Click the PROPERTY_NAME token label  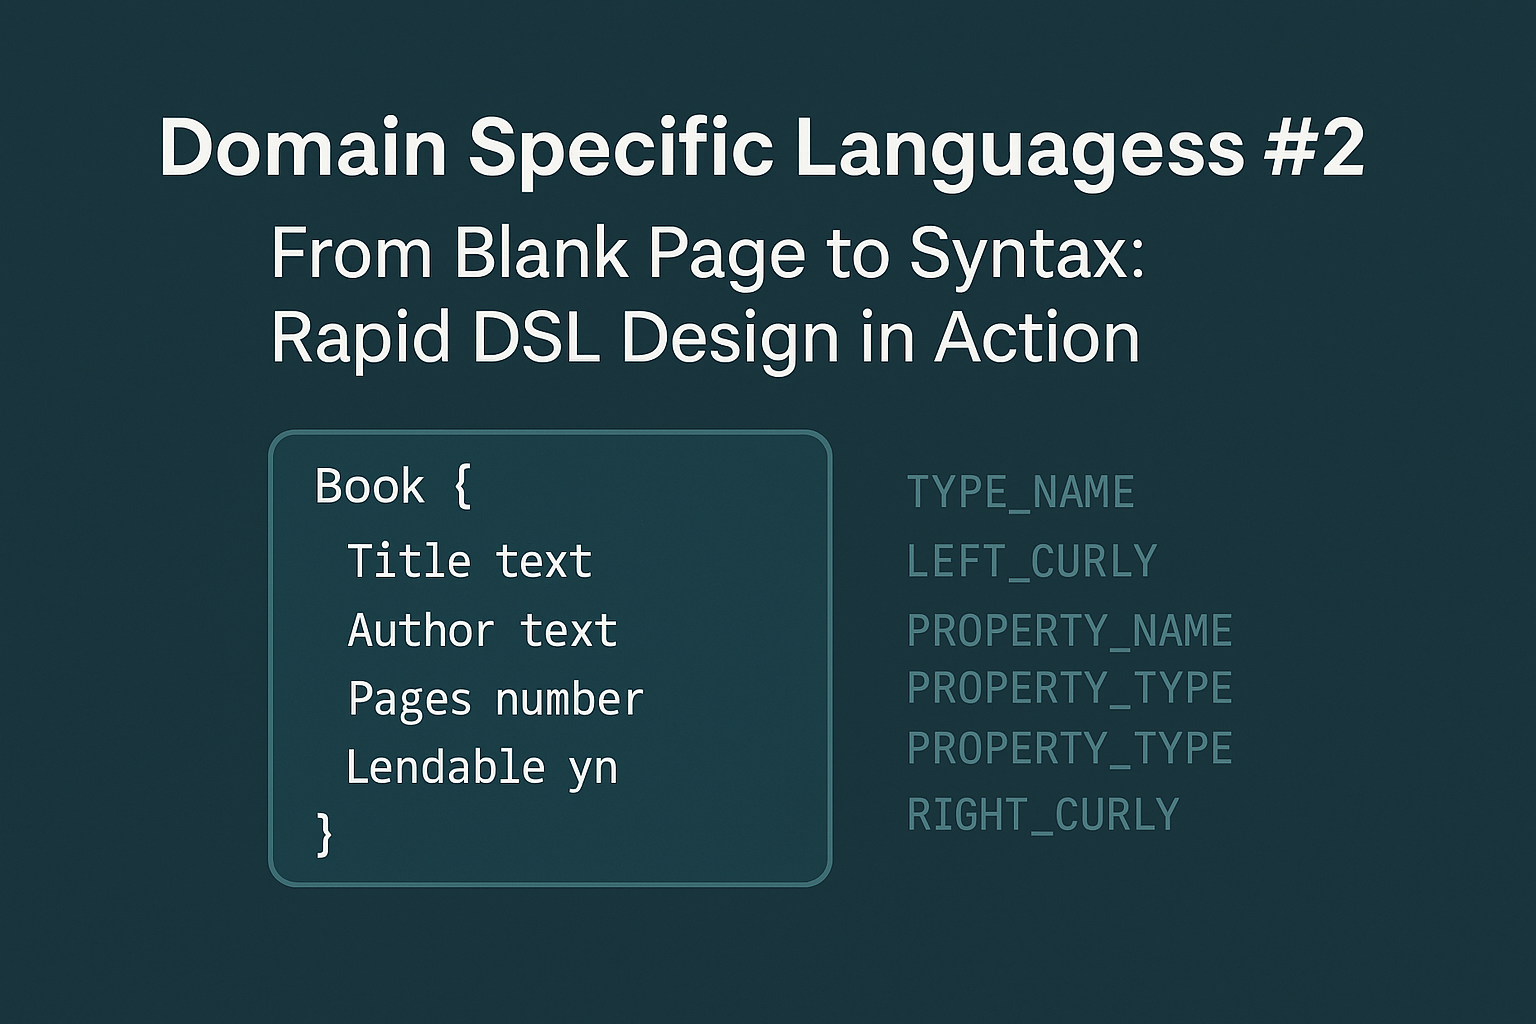(x=1069, y=631)
